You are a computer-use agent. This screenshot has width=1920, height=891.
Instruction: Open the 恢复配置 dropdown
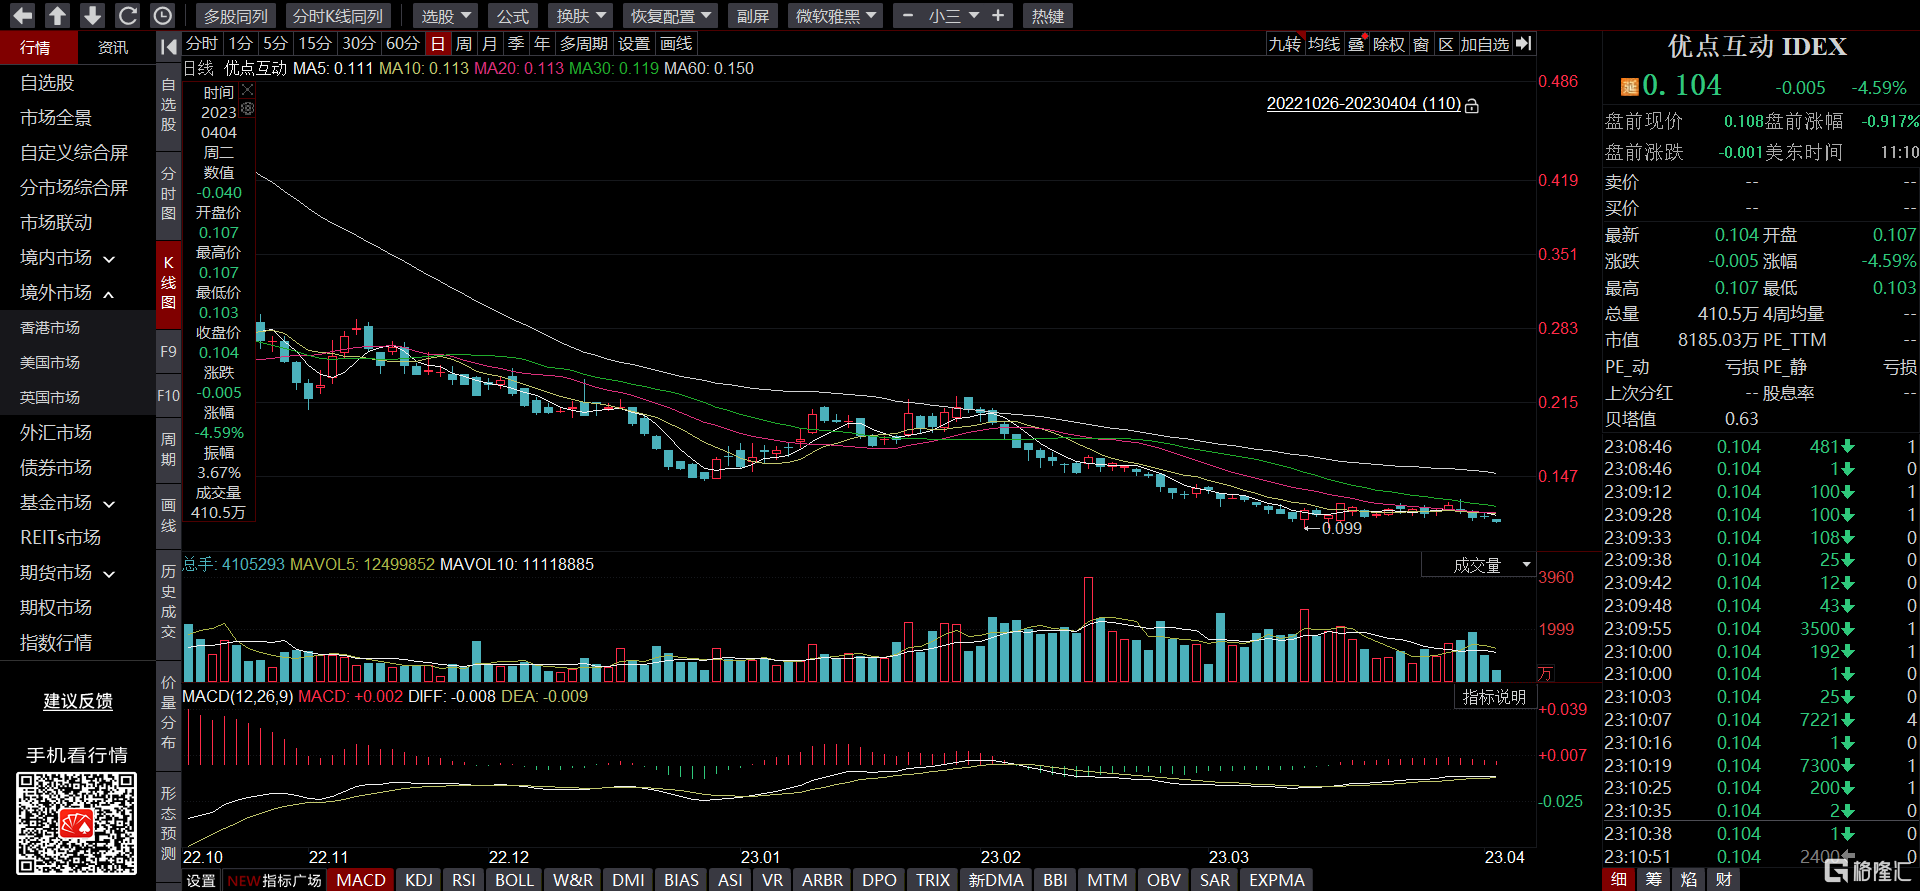click(670, 16)
